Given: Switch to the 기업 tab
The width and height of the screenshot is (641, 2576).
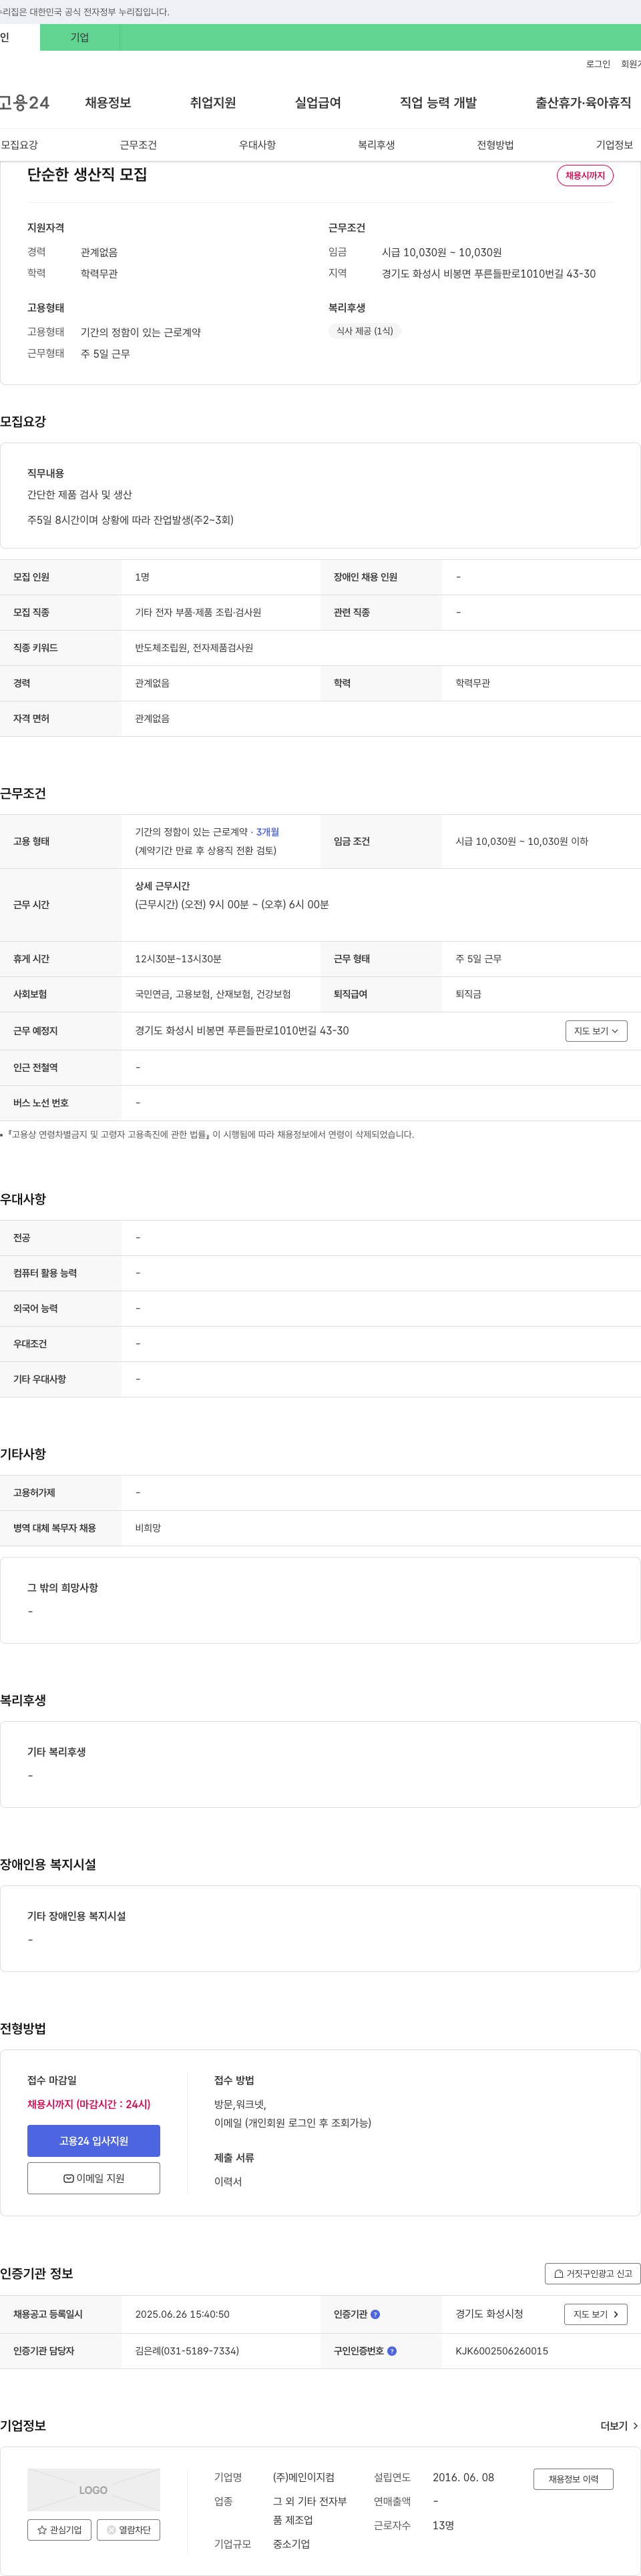Looking at the screenshot, I should [x=80, y=37].
